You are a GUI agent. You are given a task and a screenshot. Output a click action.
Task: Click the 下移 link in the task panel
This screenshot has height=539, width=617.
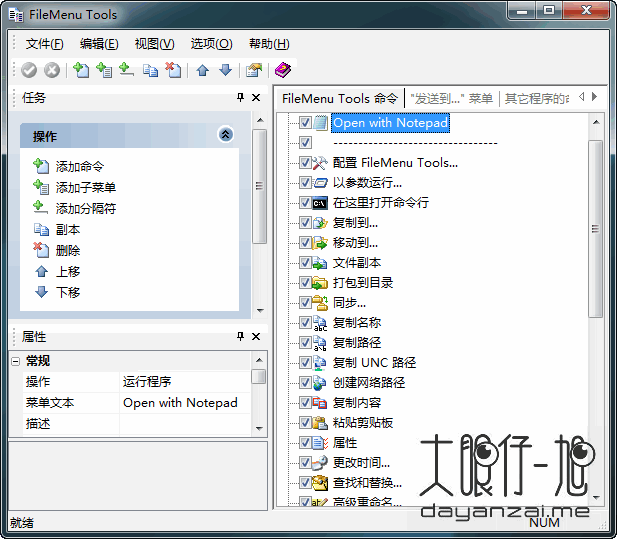pyautogui.click(x=68, y=292)
